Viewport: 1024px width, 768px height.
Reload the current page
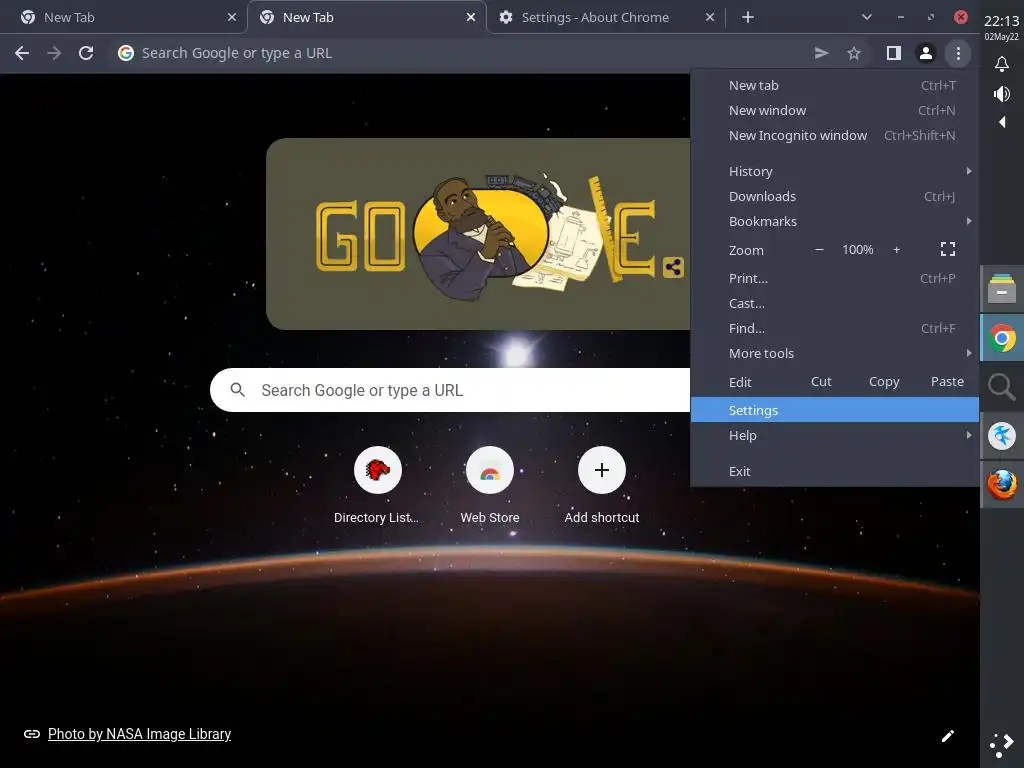tap(86, 53)
